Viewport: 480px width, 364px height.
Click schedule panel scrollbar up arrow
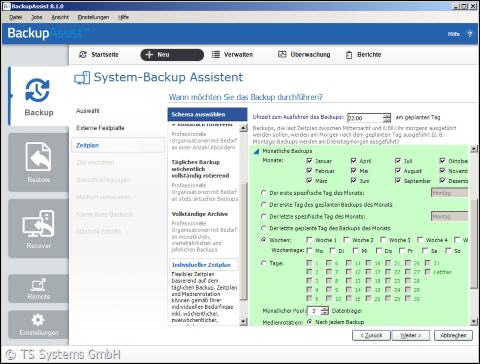[474, 149]
